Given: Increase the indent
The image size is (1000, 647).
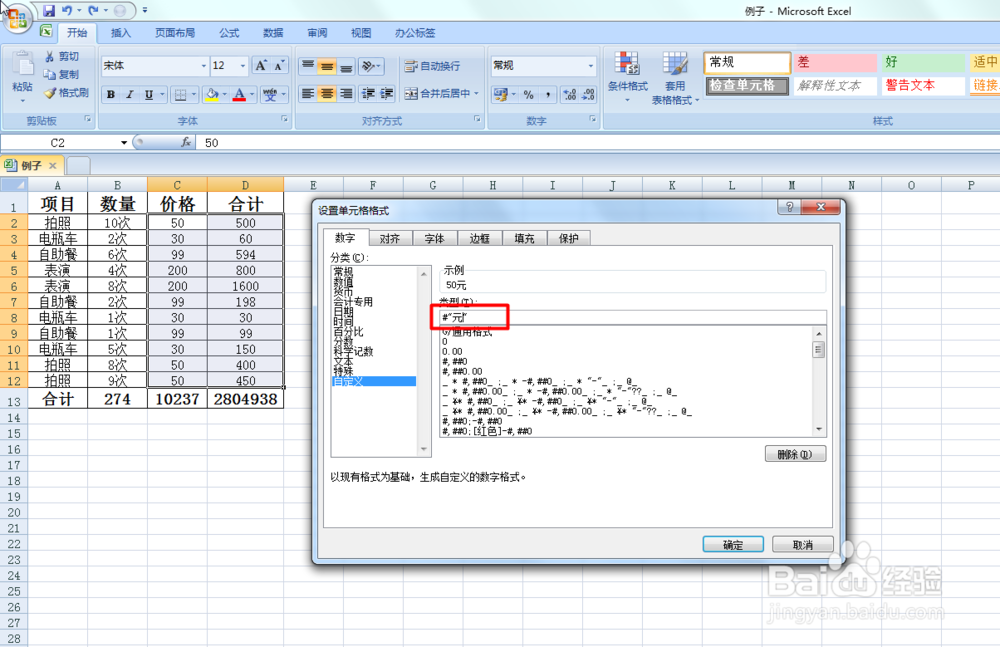Looking at the screenshot, I should 386,94.
